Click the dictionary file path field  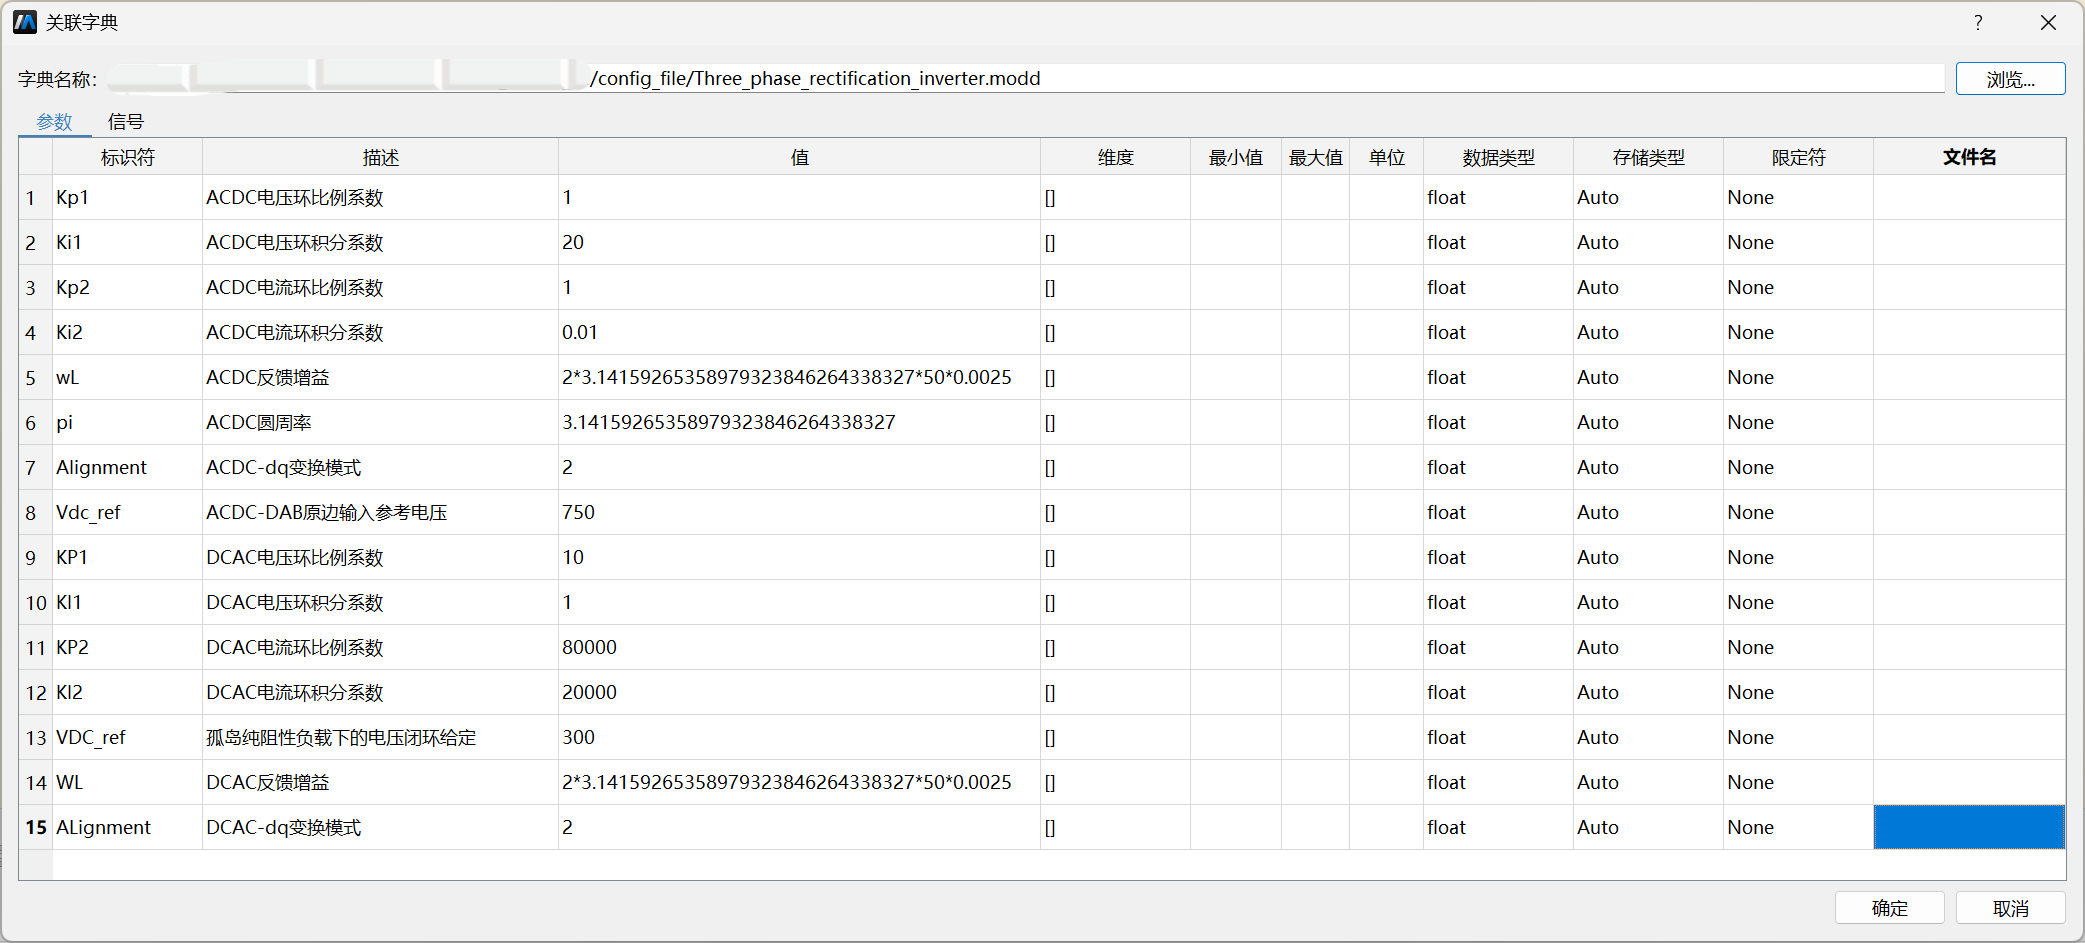pos(1025,78)
